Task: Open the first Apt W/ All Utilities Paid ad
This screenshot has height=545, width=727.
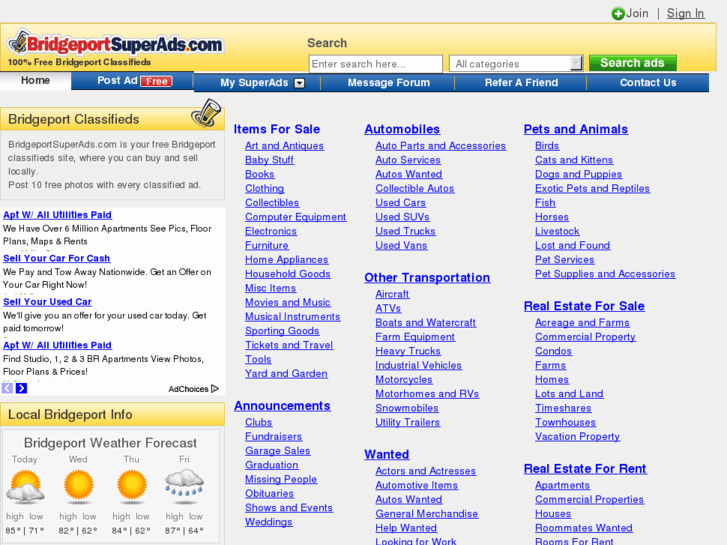Action: [57, 215]
